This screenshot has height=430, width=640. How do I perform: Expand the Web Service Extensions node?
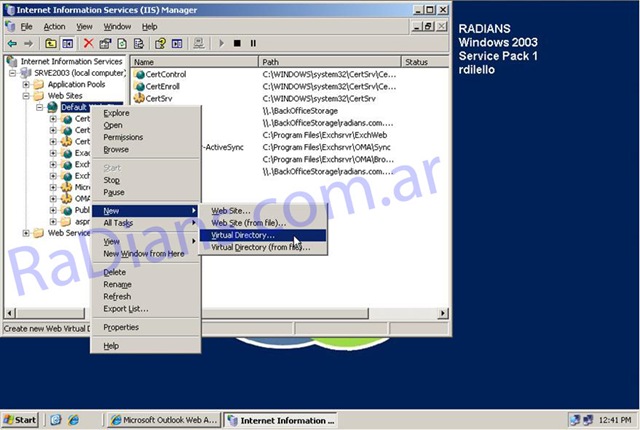coord(26,233)
